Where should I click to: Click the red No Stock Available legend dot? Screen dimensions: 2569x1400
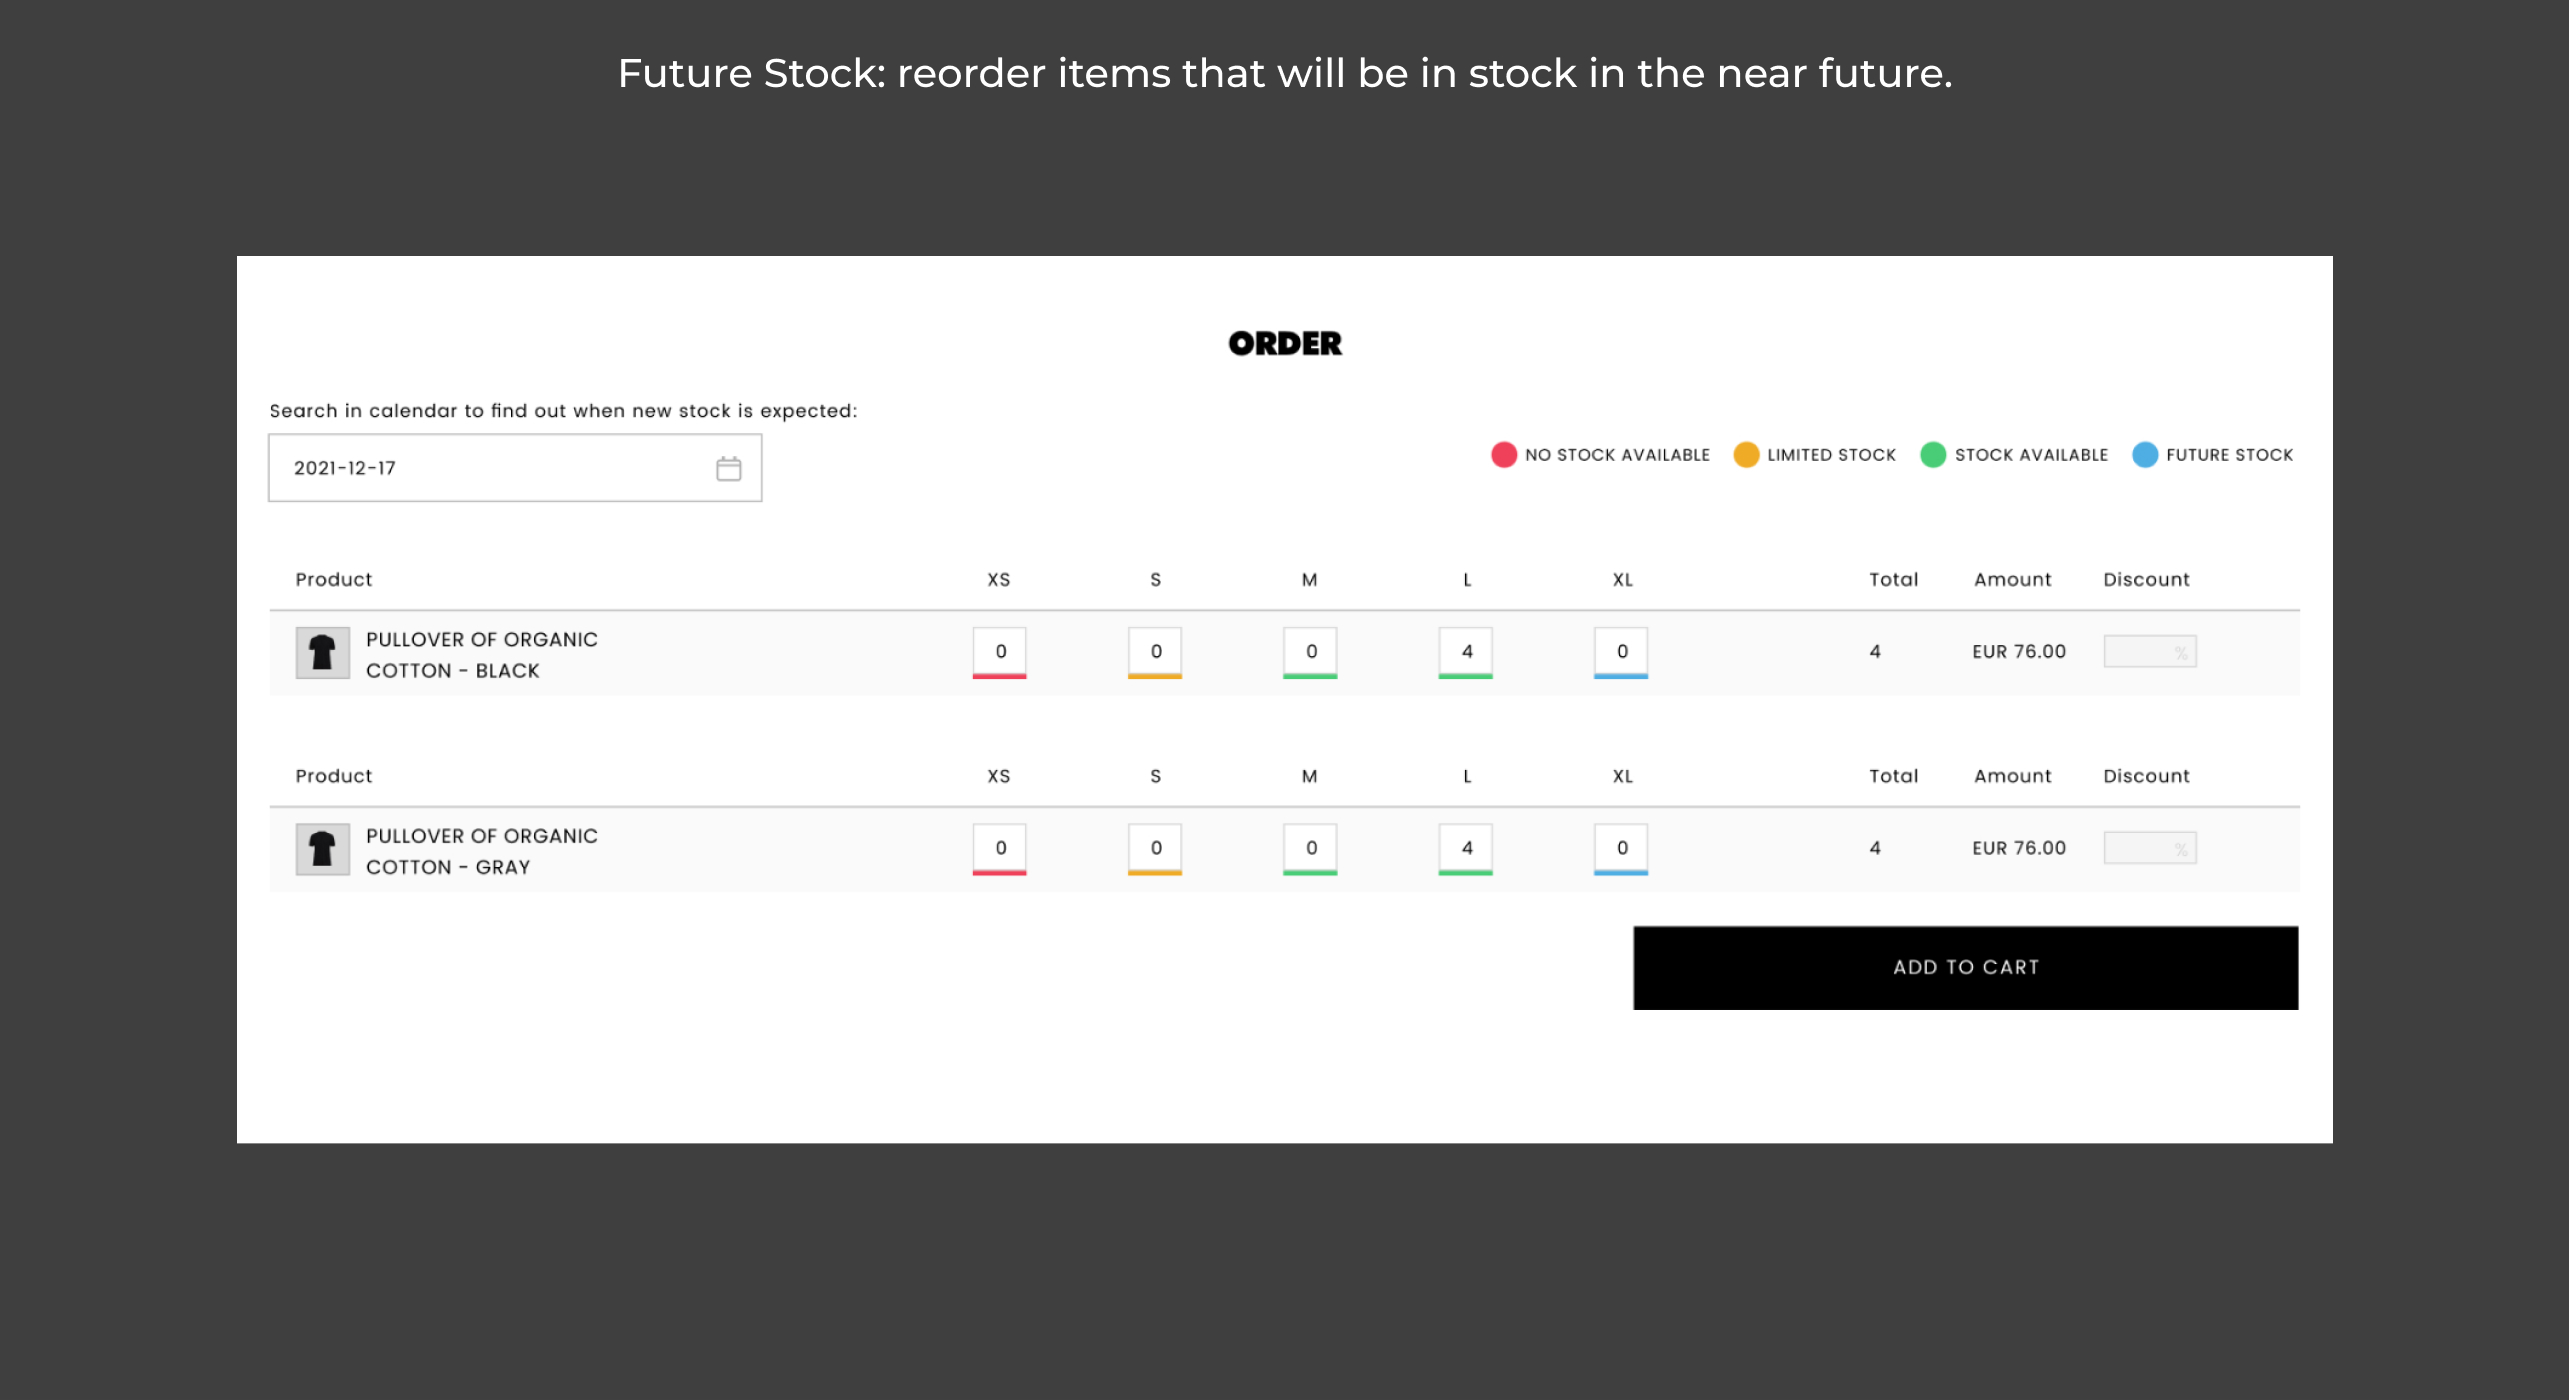tap(1503, 455)
